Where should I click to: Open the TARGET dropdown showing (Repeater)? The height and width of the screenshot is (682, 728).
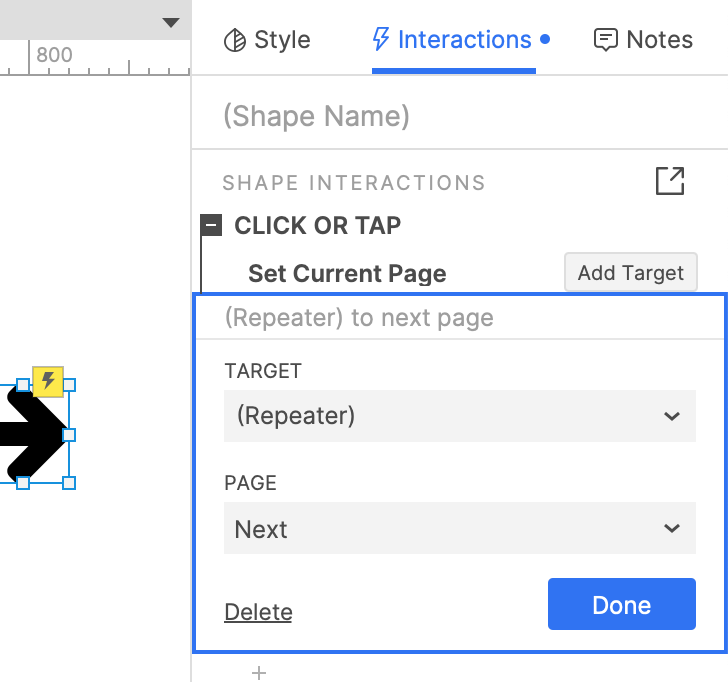tap(459, 416)
